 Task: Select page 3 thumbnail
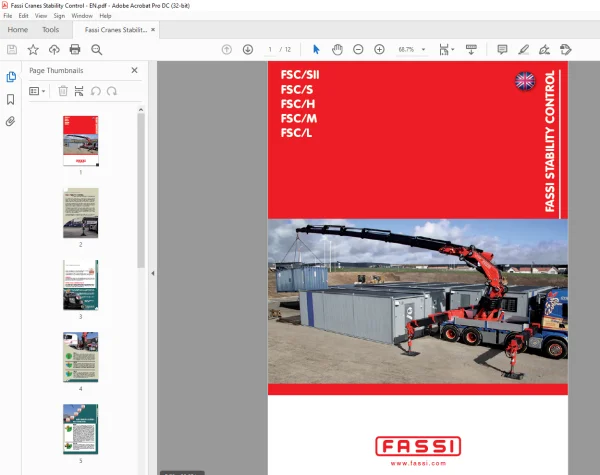click(80, 285)
